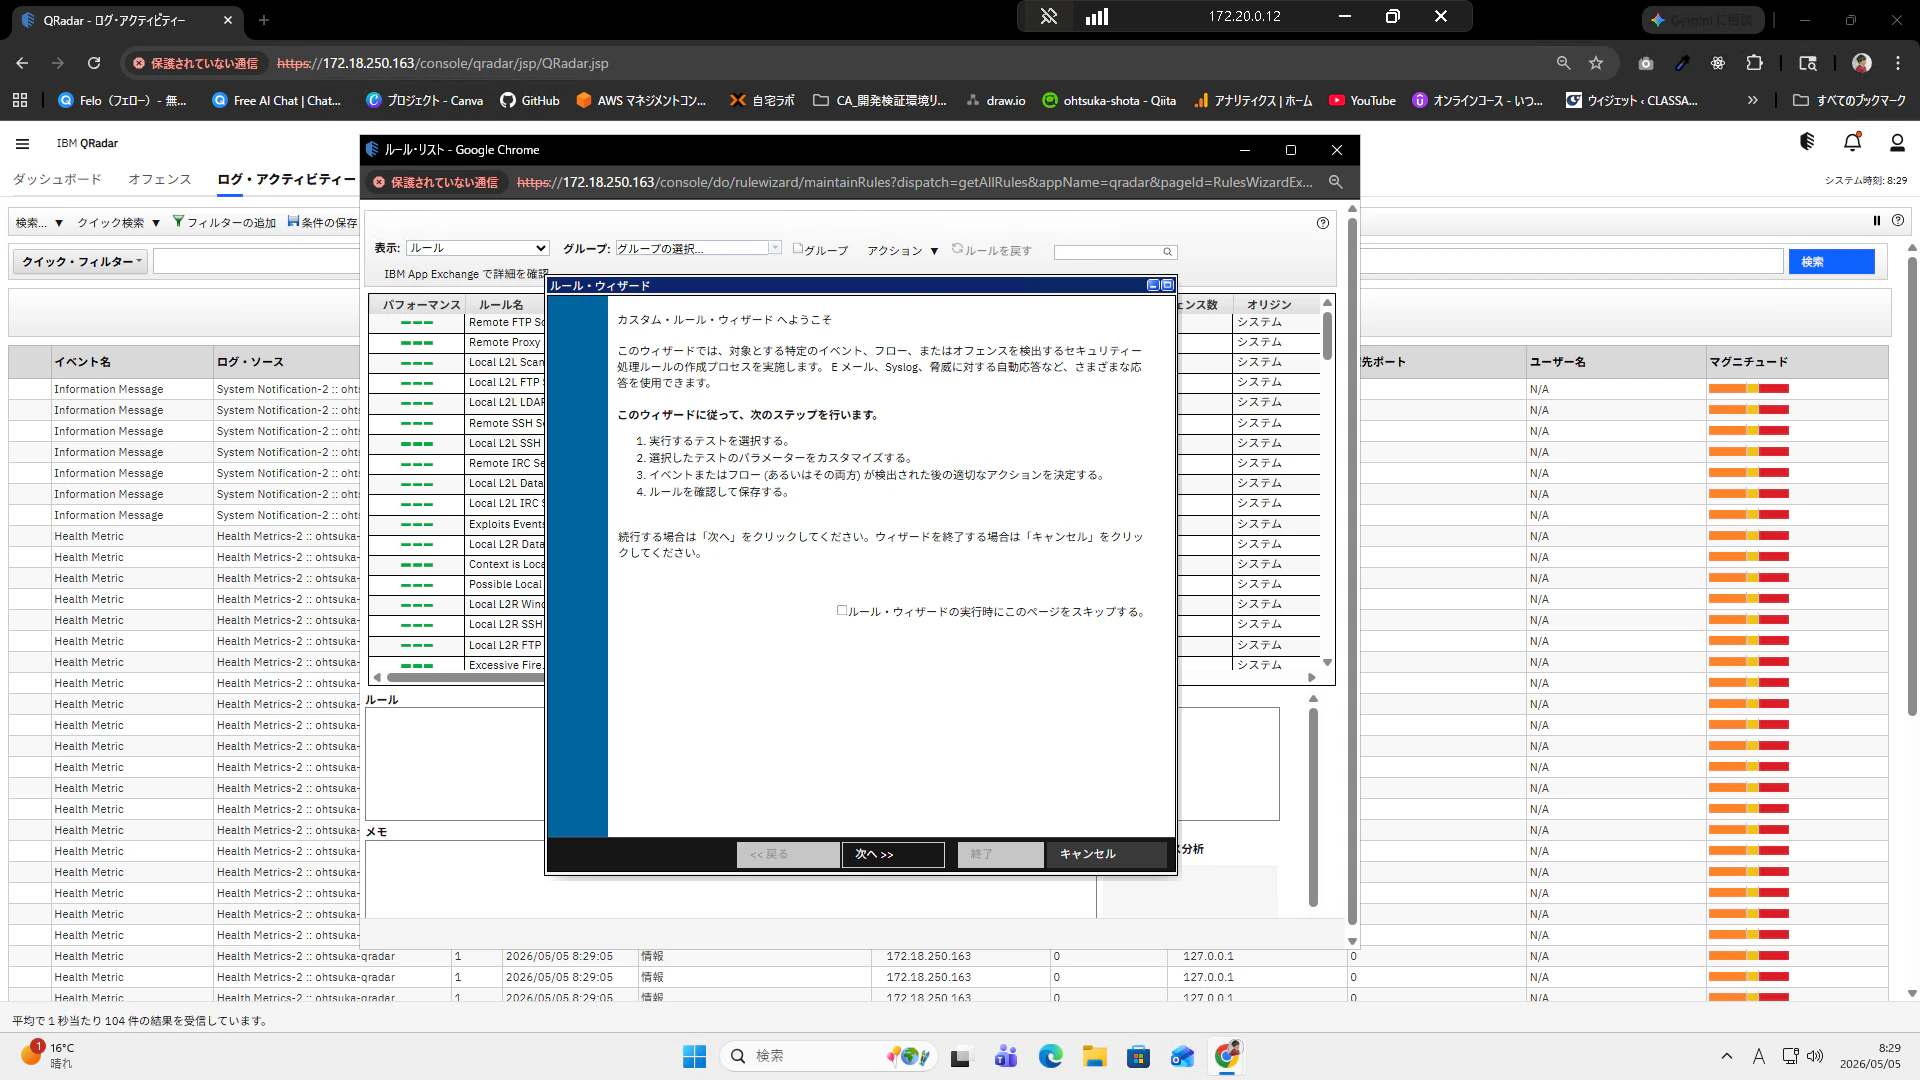Open the グループの選択 dropdown
The image size is (1920, 1080).
pos(698,248)
